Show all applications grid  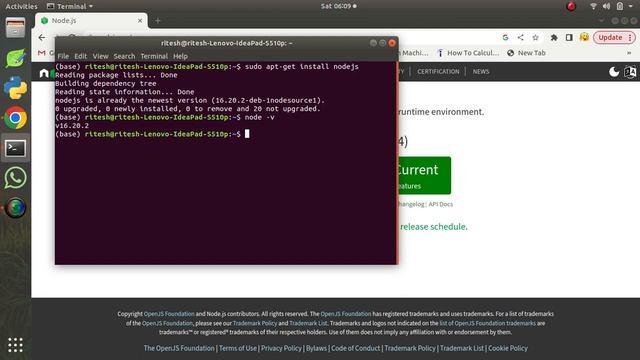(x=15, y=345)
